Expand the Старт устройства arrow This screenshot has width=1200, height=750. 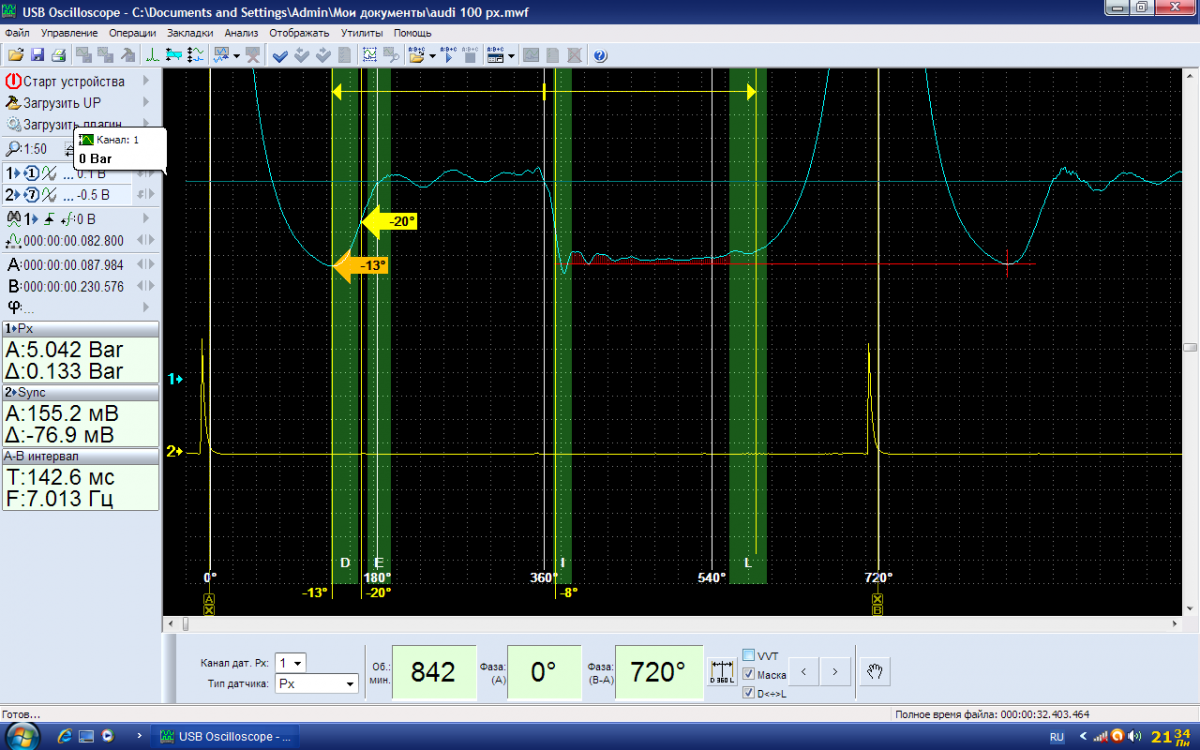[x=146, y=81]
